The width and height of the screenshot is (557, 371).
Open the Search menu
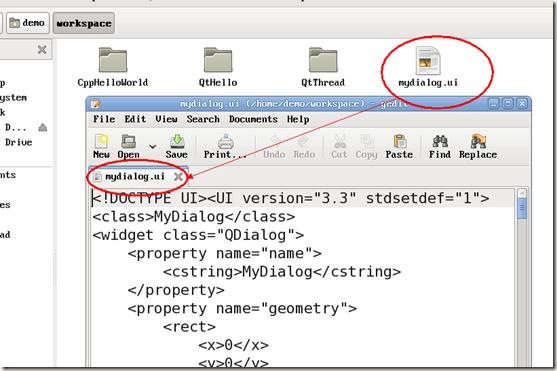(x=203, y=119)
